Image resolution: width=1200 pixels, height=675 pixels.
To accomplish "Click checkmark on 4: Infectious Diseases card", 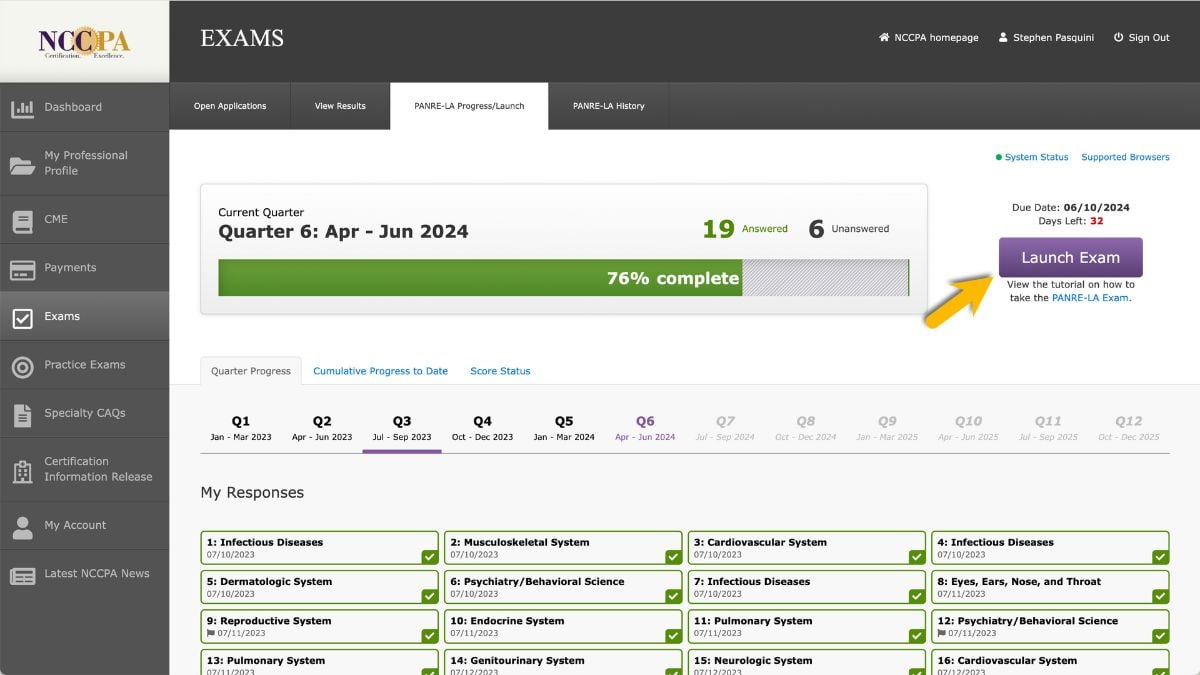I will tap(1160, 557).
